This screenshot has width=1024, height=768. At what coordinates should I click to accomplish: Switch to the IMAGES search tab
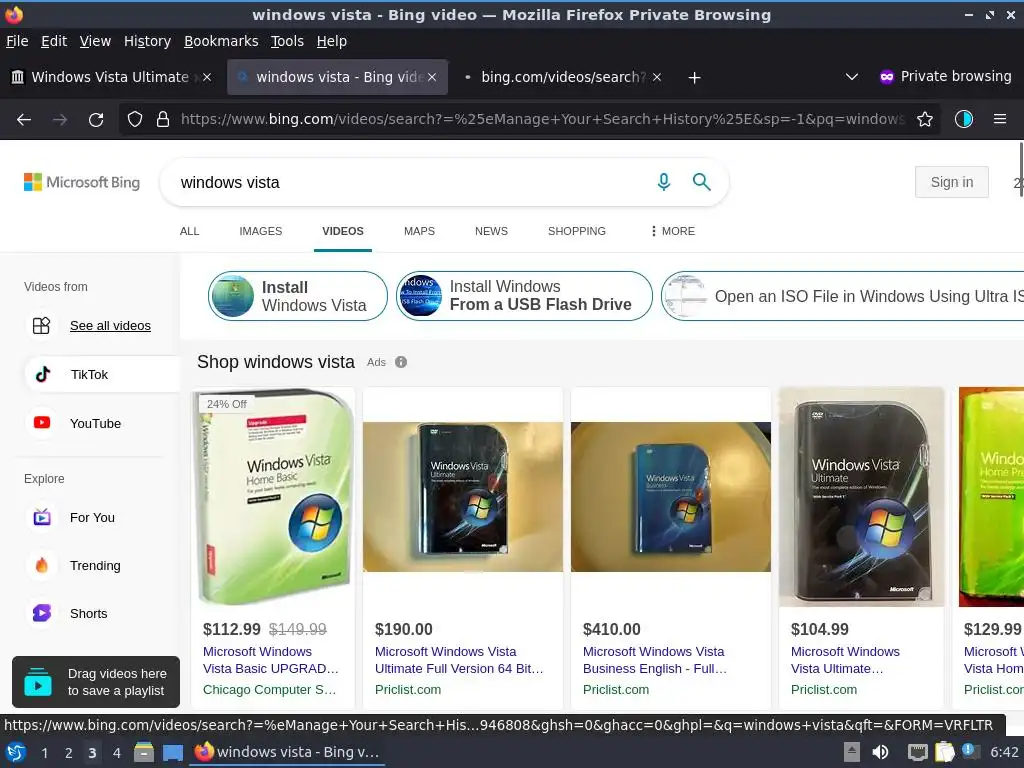(261, 231)
